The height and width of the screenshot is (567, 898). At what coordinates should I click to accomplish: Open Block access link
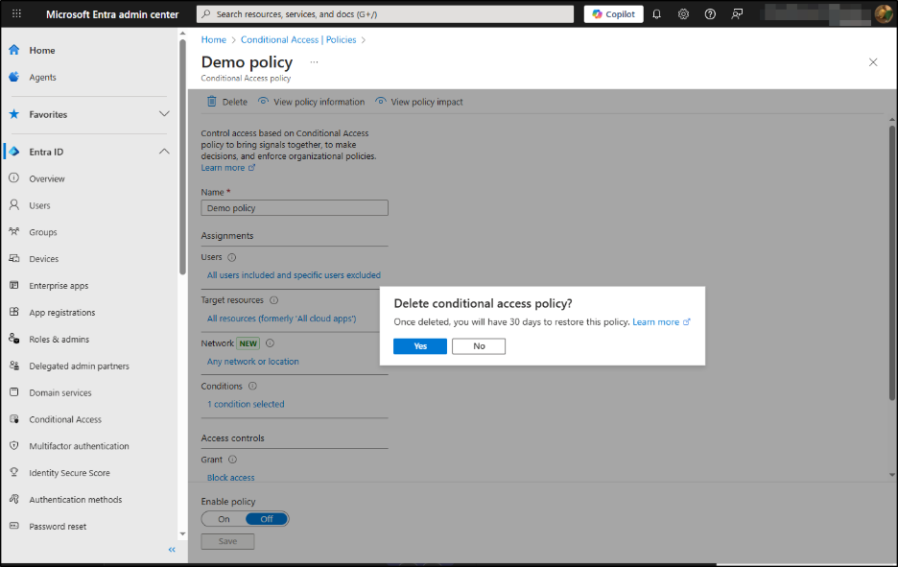click(231, 478)
